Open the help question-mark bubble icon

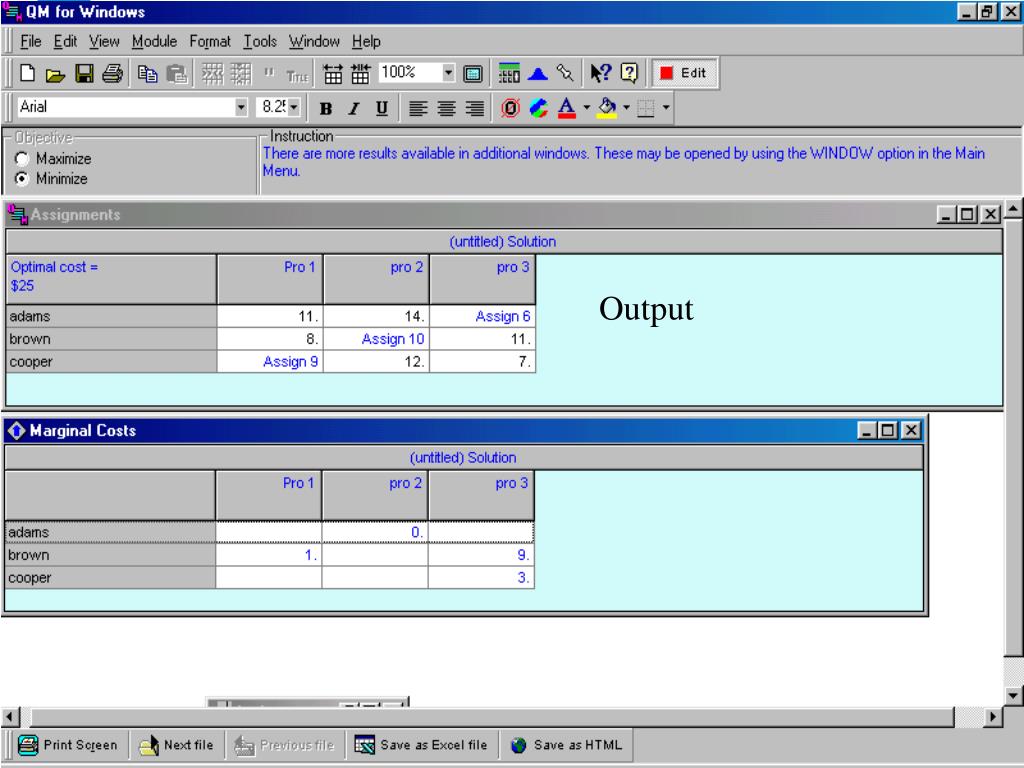(629, 72)
